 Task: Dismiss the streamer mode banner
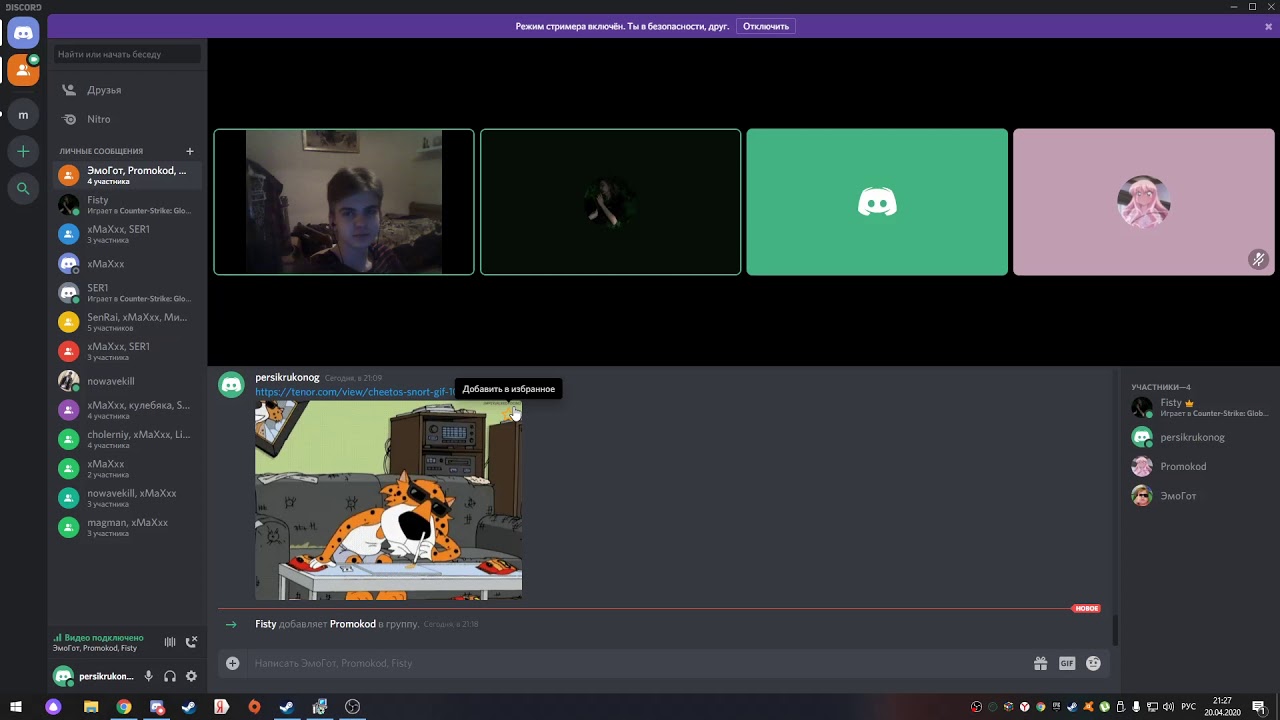click(1268, 27)
